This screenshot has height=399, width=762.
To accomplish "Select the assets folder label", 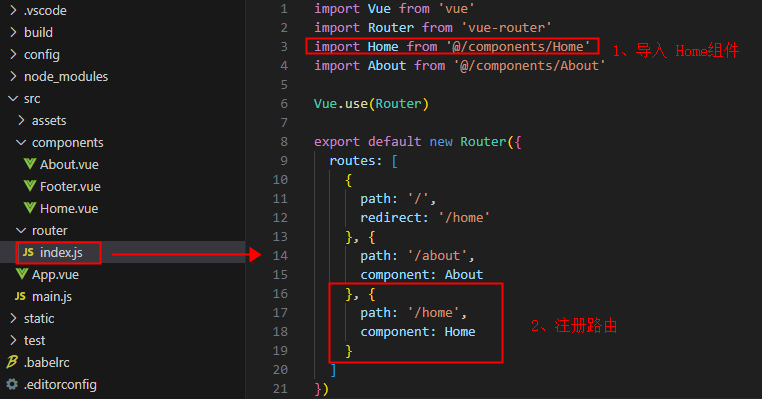I will (49, 121).
